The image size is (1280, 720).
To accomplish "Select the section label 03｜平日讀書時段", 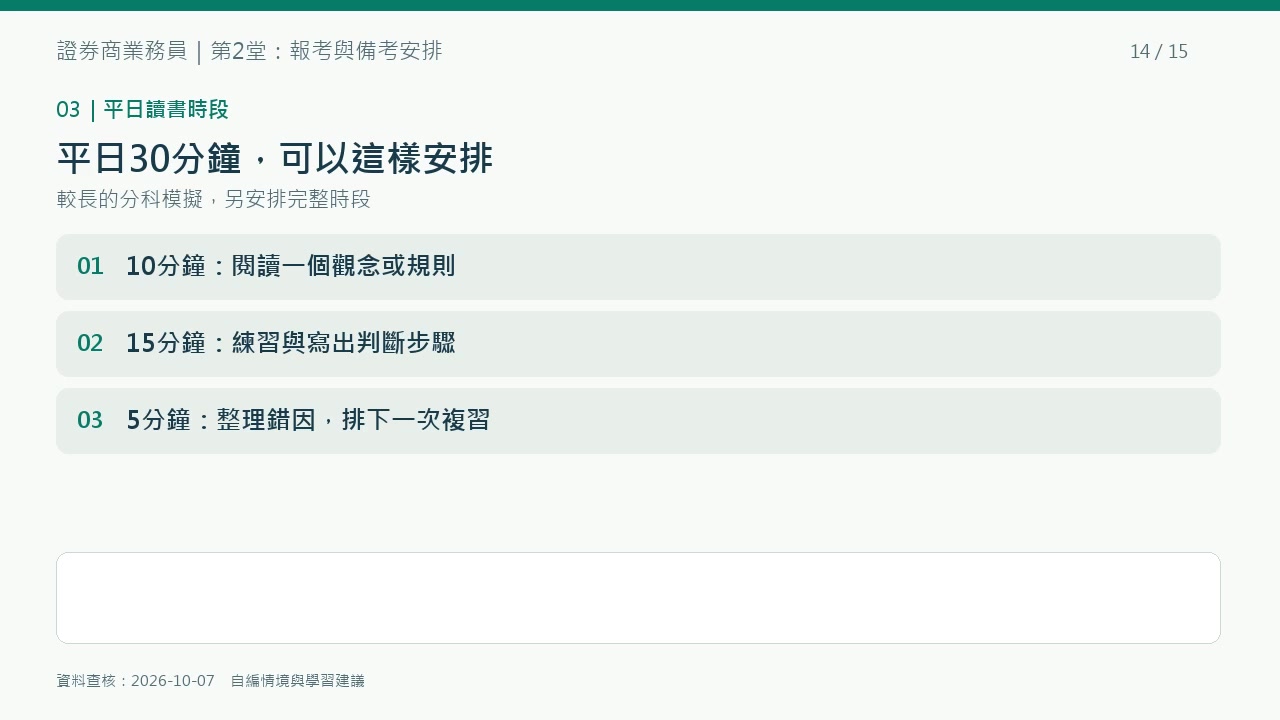I will click(143, 110).
